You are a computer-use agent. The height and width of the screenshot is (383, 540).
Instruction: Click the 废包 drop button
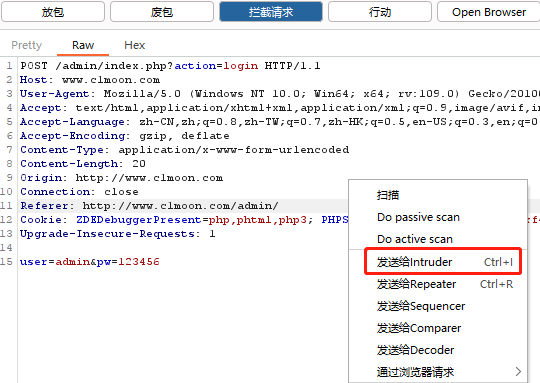[162, 12]
